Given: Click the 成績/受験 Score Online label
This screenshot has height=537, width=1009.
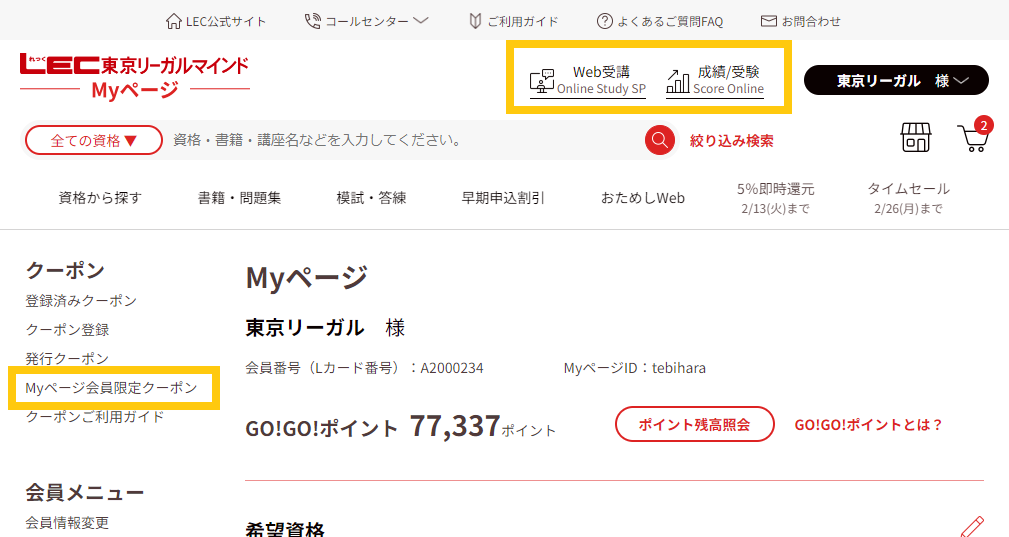Looking at the screenshot, I should pyautogui.click(x=728, y=80).
